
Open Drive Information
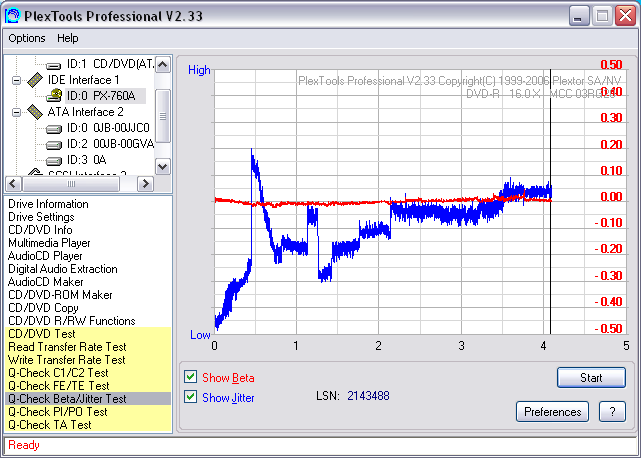[48, 204]
